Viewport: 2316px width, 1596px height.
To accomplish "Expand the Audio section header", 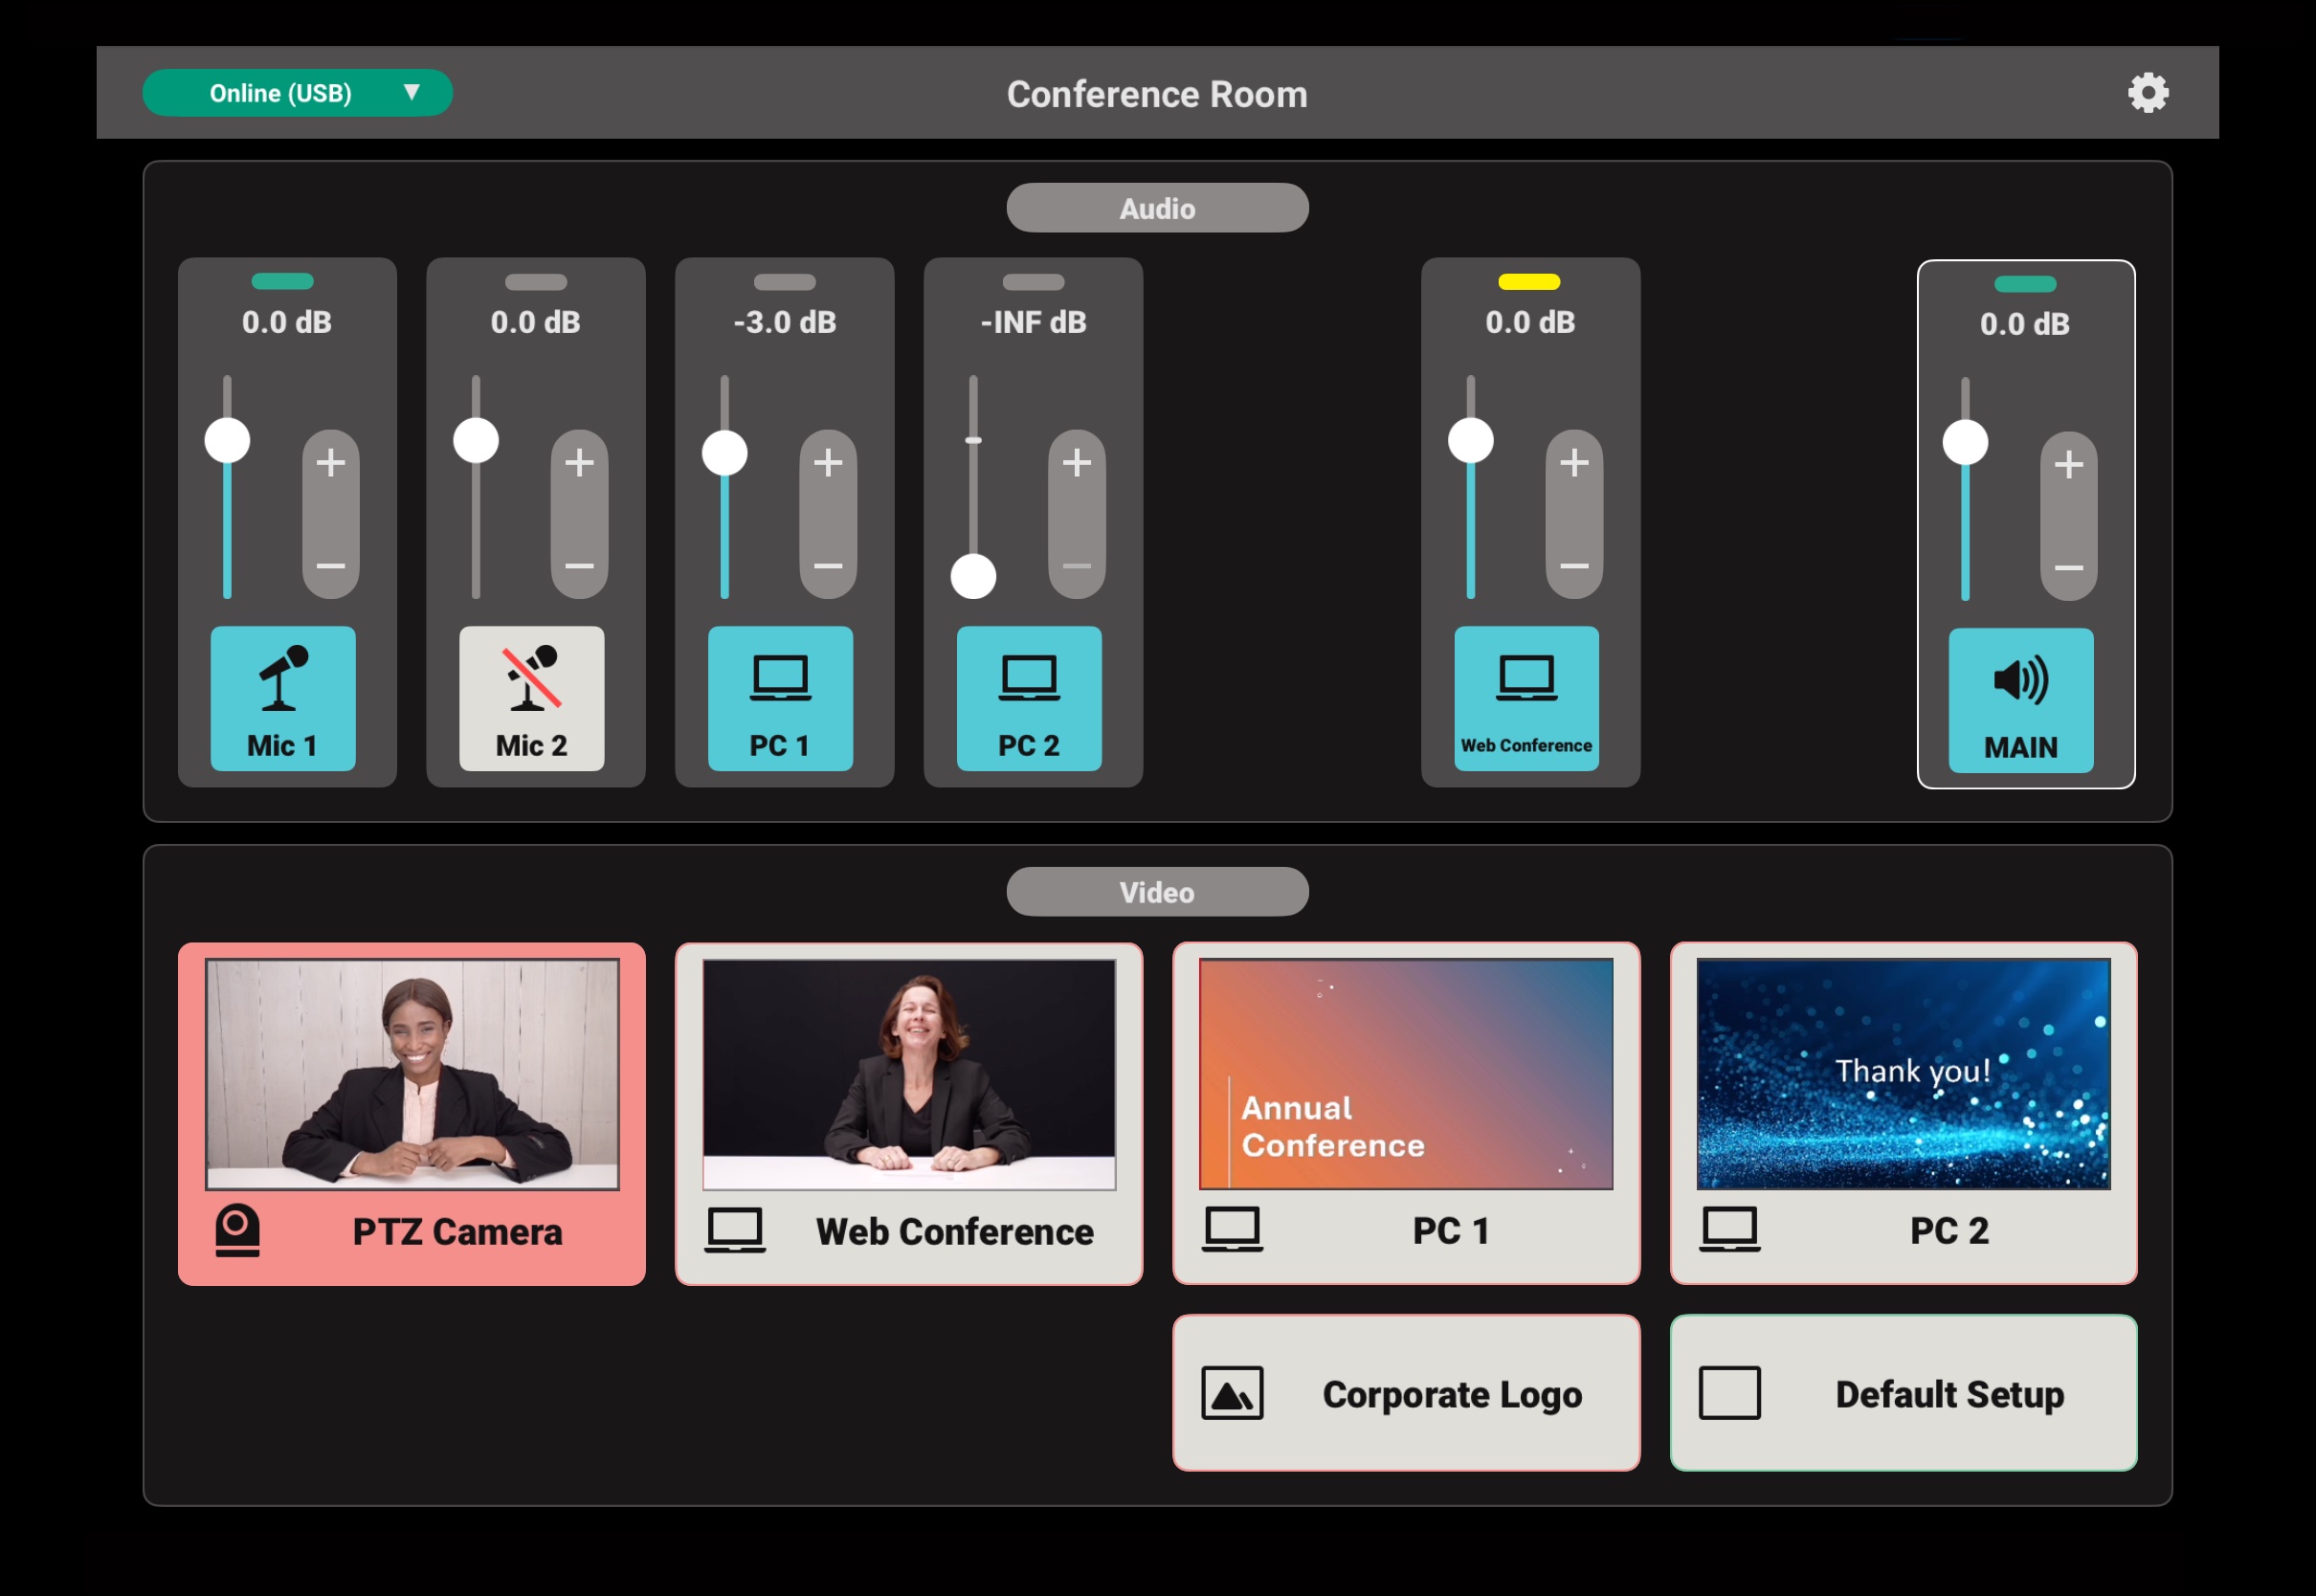I will coord(1156,207).
